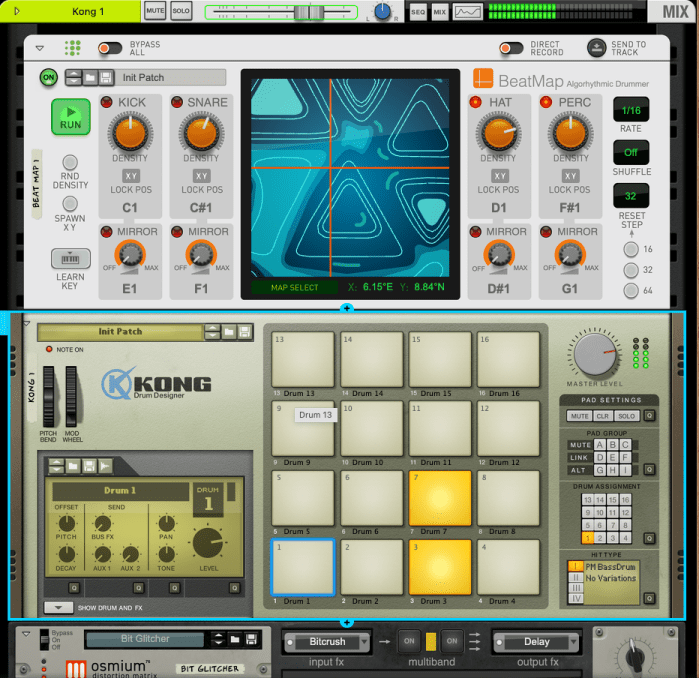Viewport: 699px width, 678px height.
Task: Enable the Direct Record switch
Action: point(511,48)
